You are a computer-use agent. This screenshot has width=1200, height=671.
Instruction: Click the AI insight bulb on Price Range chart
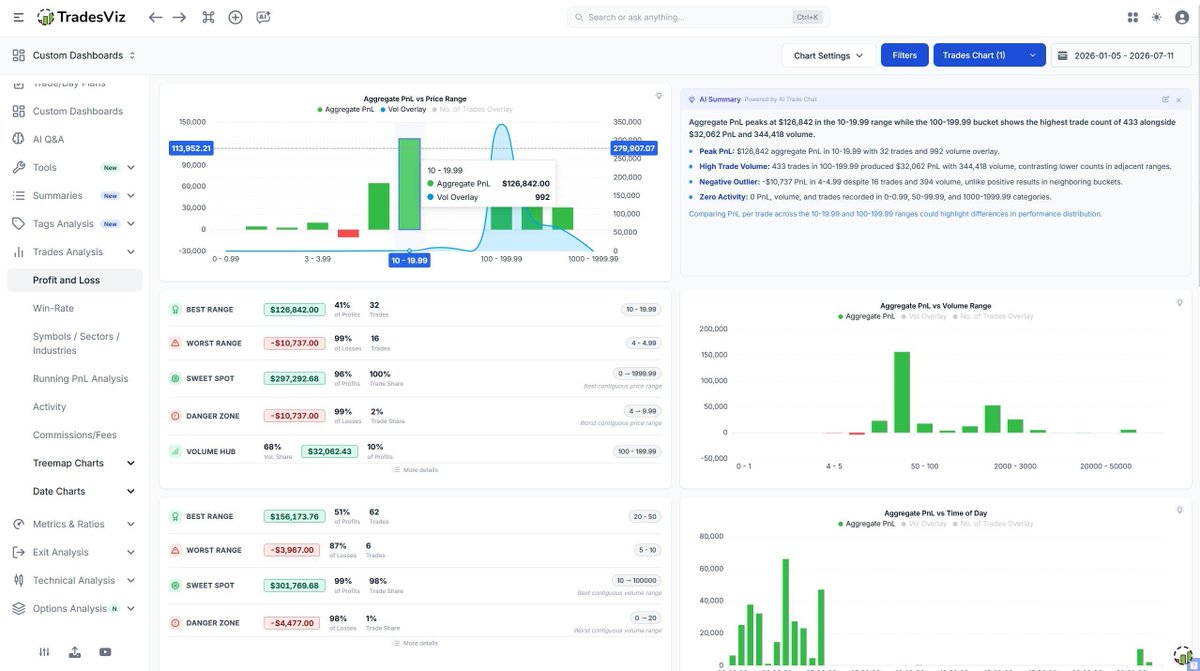659,96
